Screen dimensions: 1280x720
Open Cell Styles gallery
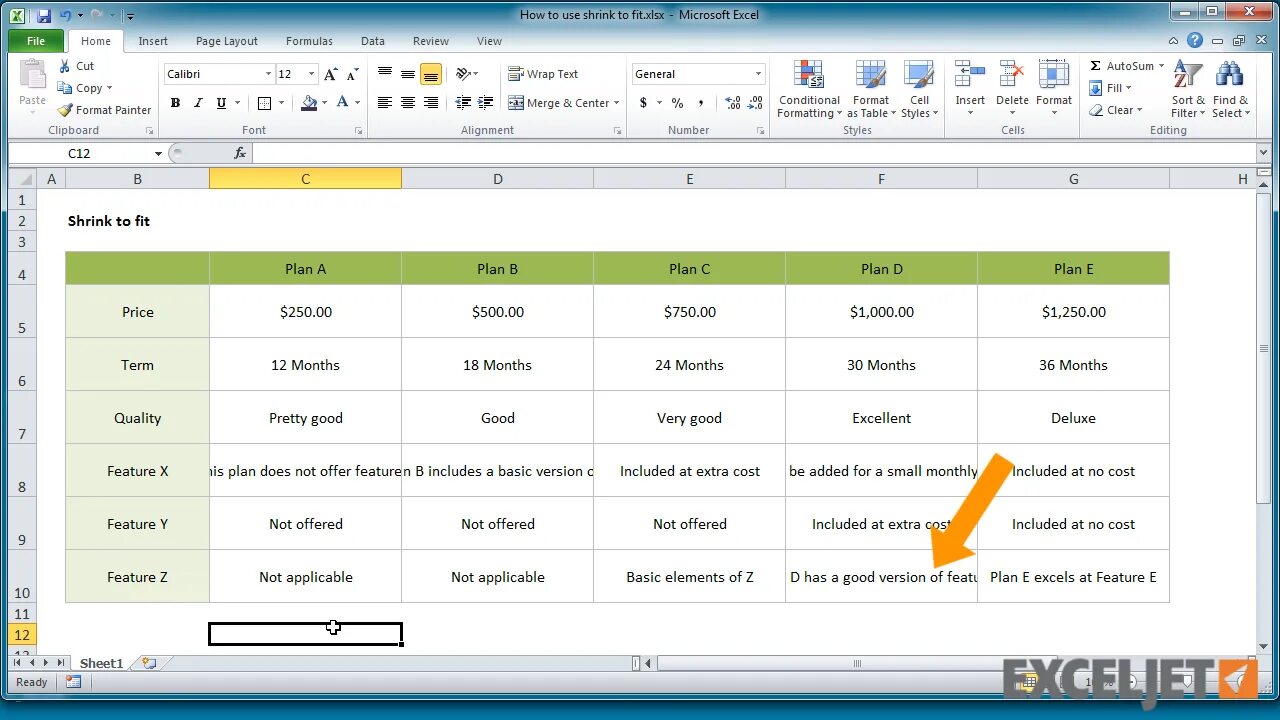(x=919, y=89)
